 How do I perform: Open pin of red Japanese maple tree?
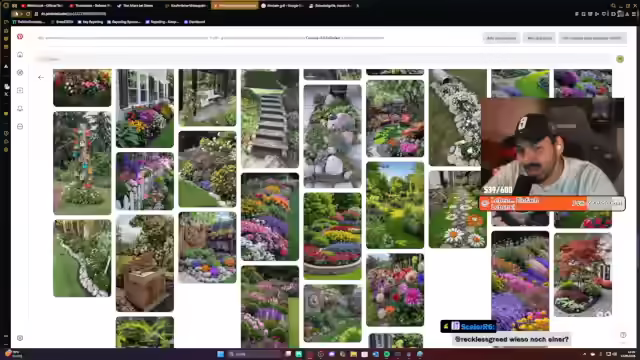coord(583,275)
